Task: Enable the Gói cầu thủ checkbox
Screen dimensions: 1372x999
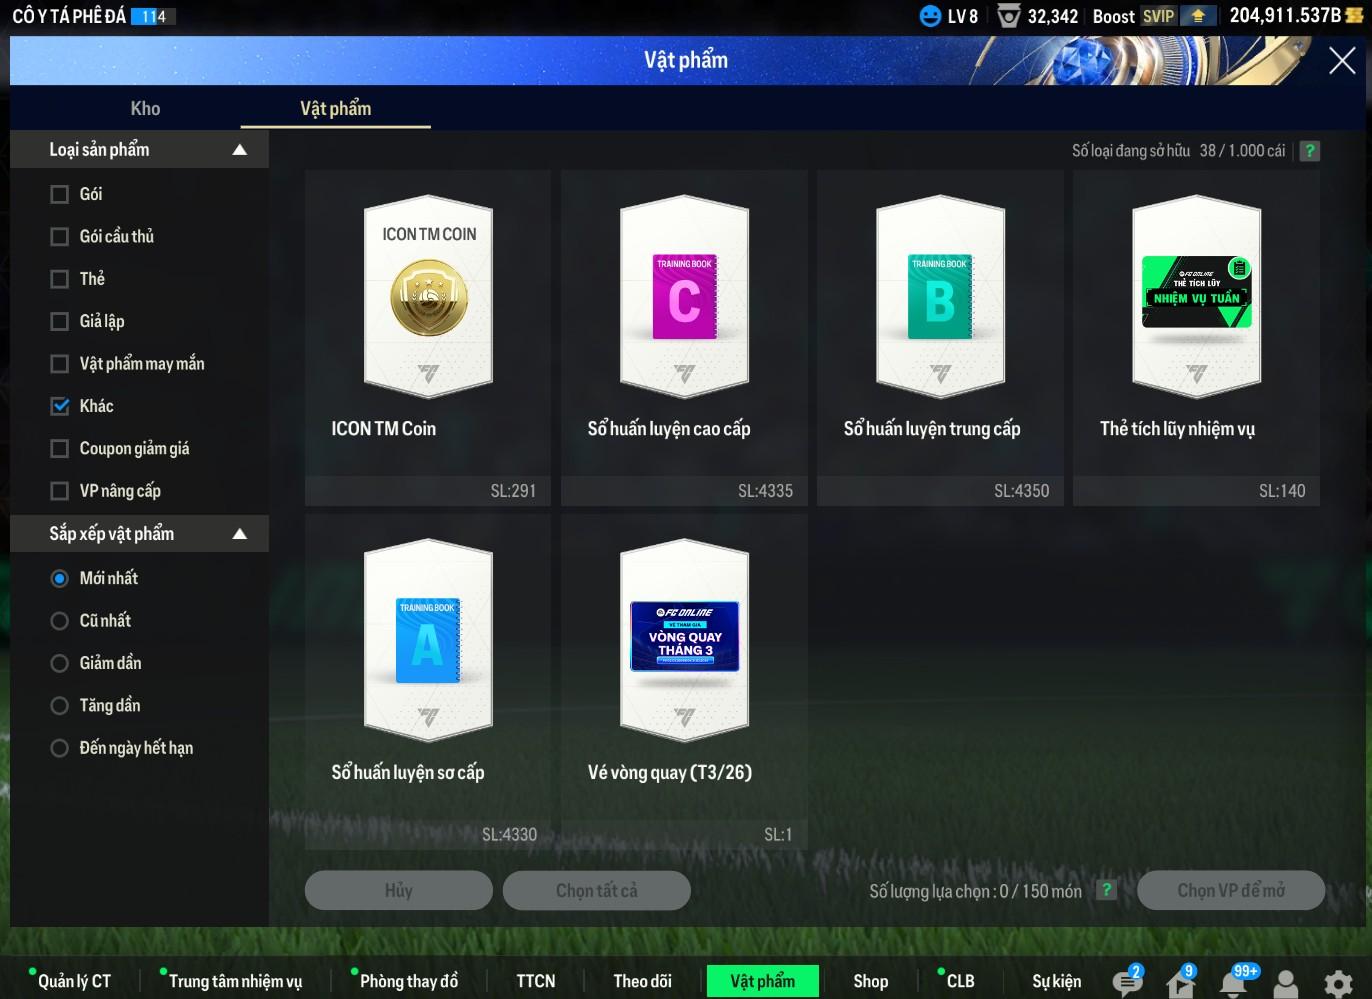Action: (x=60, y=237)
